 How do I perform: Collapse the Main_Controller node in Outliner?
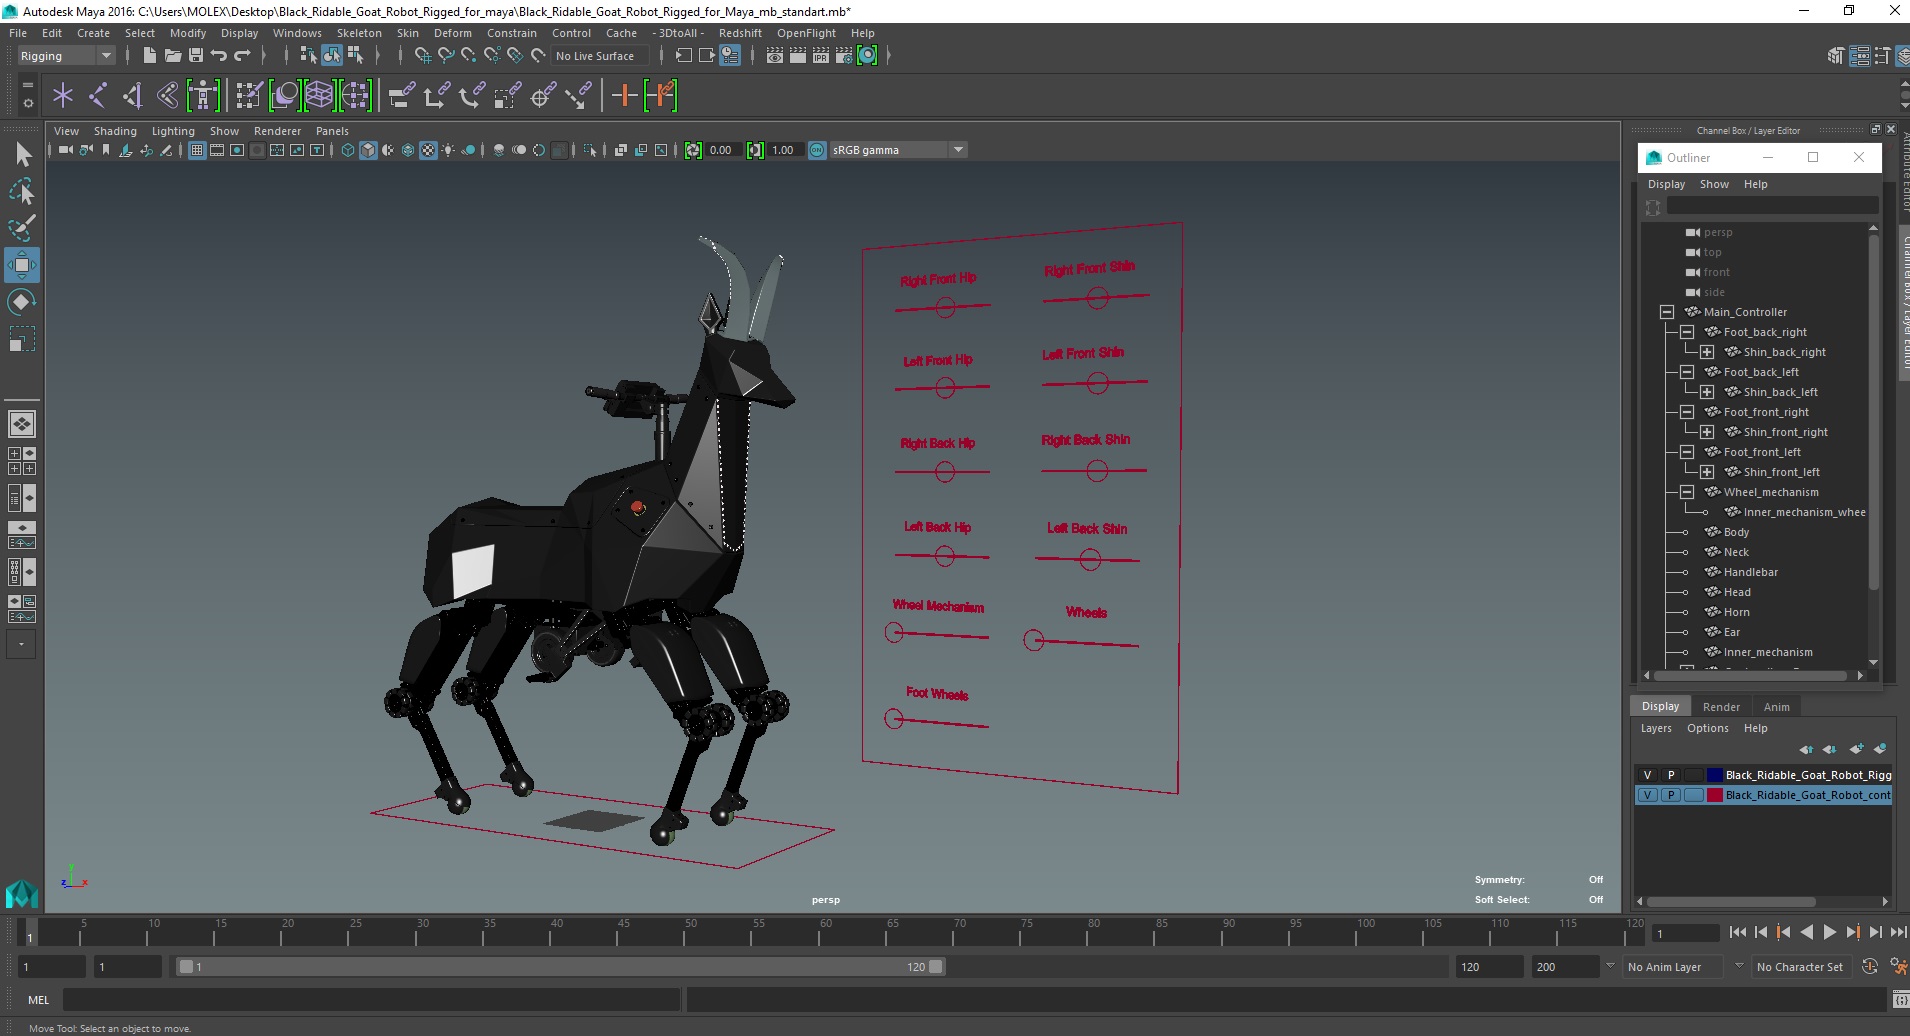[x=1667, y=312]
